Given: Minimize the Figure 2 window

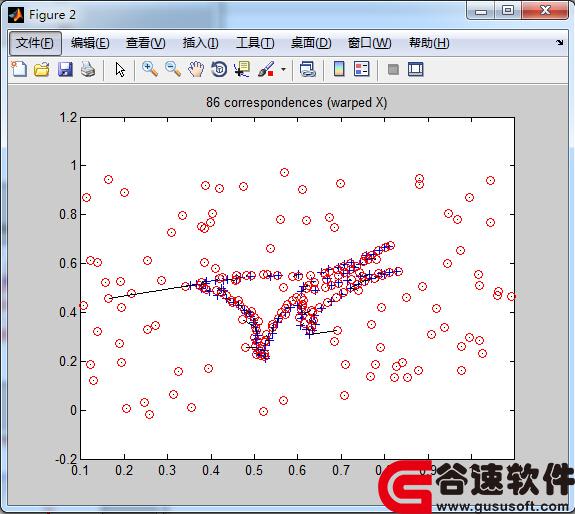Looking at the screenshot, I should 481,10.
